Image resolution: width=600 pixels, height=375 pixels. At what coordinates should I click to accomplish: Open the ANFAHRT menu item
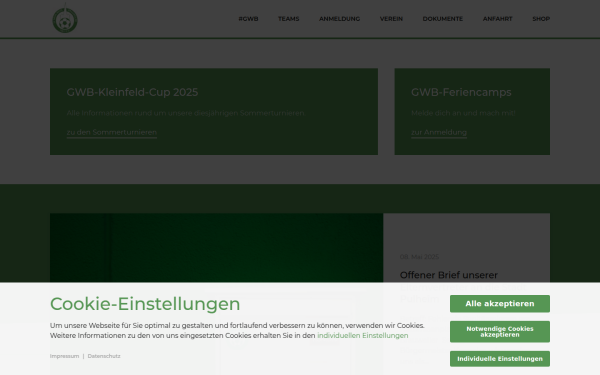click(x=497, y=19)
